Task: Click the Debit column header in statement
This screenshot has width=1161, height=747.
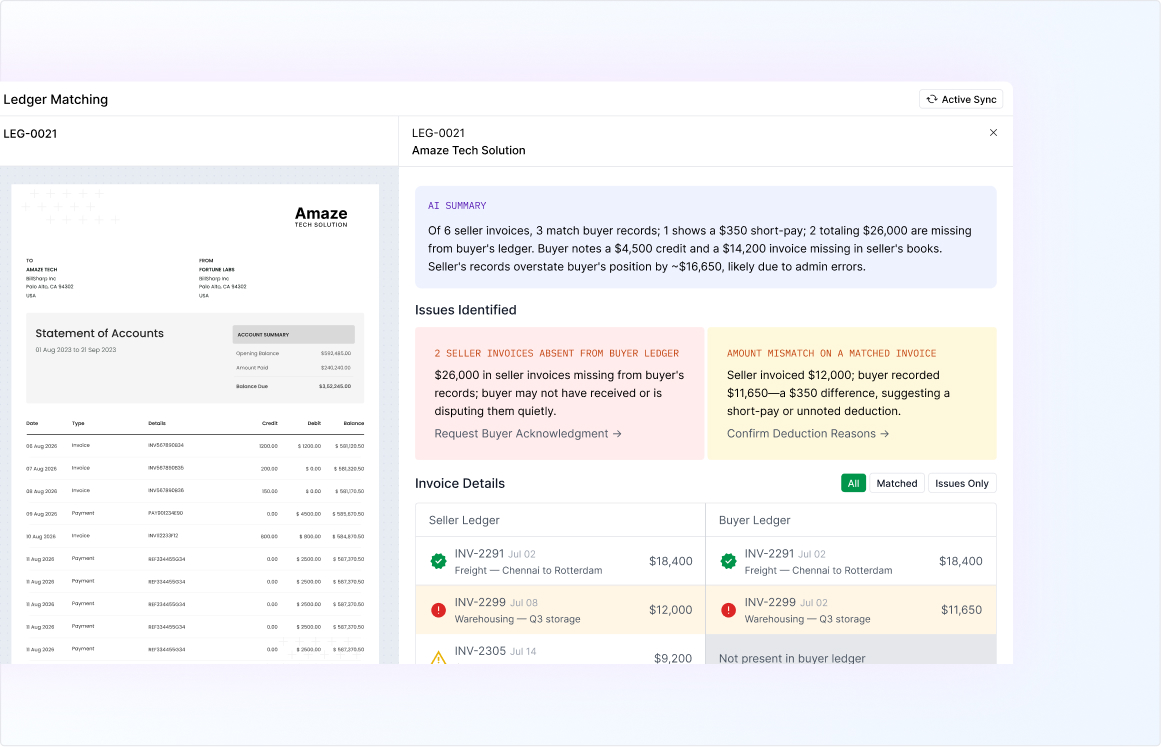Action: coord(314,423)
